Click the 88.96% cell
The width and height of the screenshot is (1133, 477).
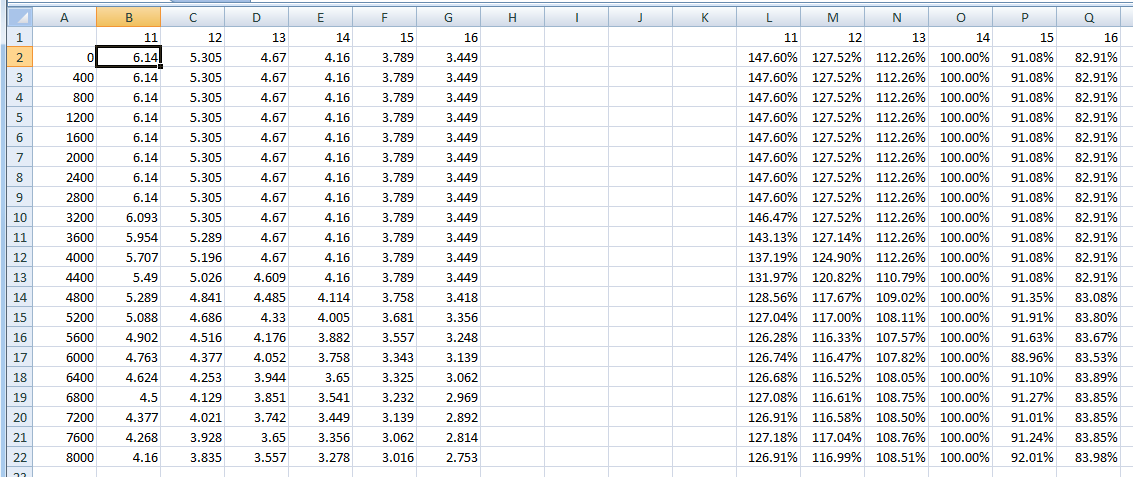coord(1024,357)
